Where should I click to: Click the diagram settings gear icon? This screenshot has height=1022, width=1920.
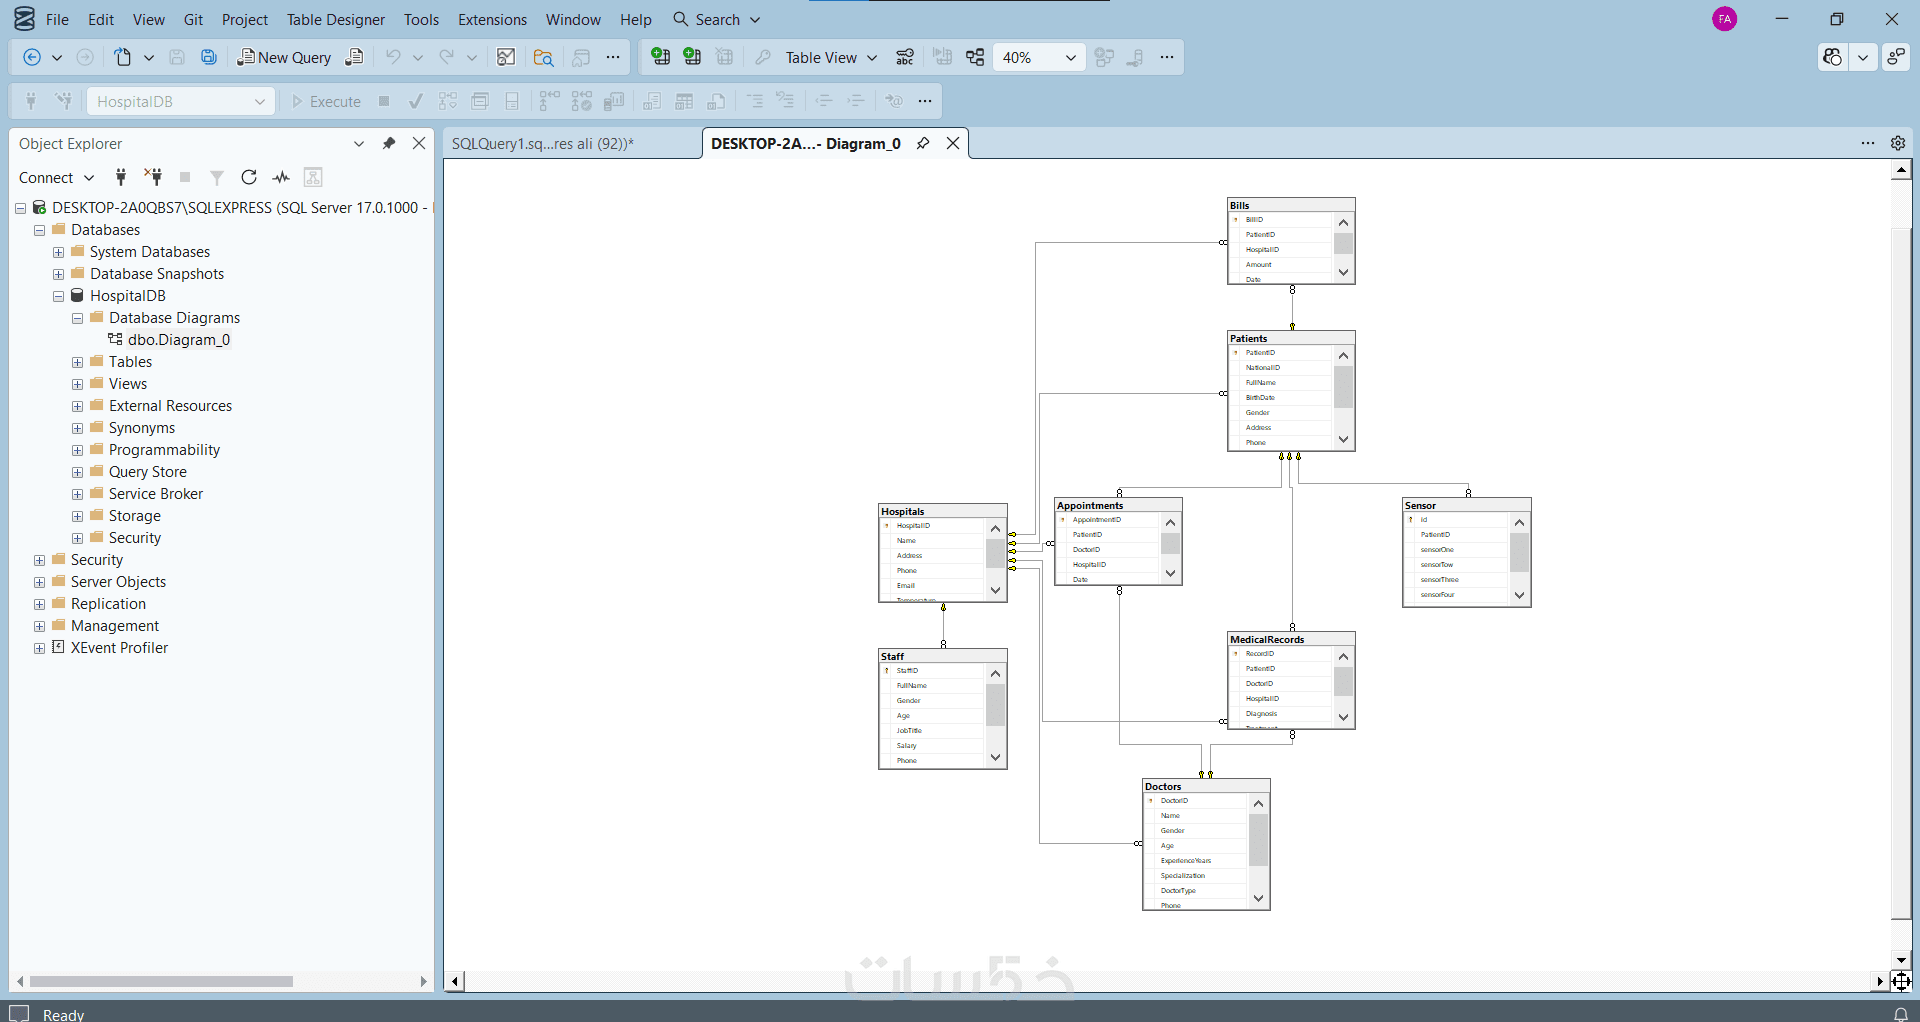[1898, 143]
